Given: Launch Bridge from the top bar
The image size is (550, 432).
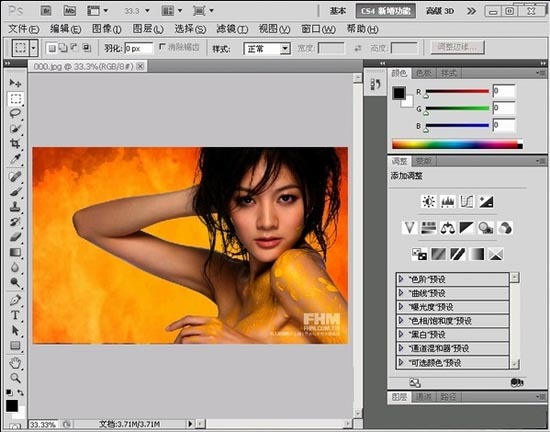Looking at the screenshot, I should [46, 11].
